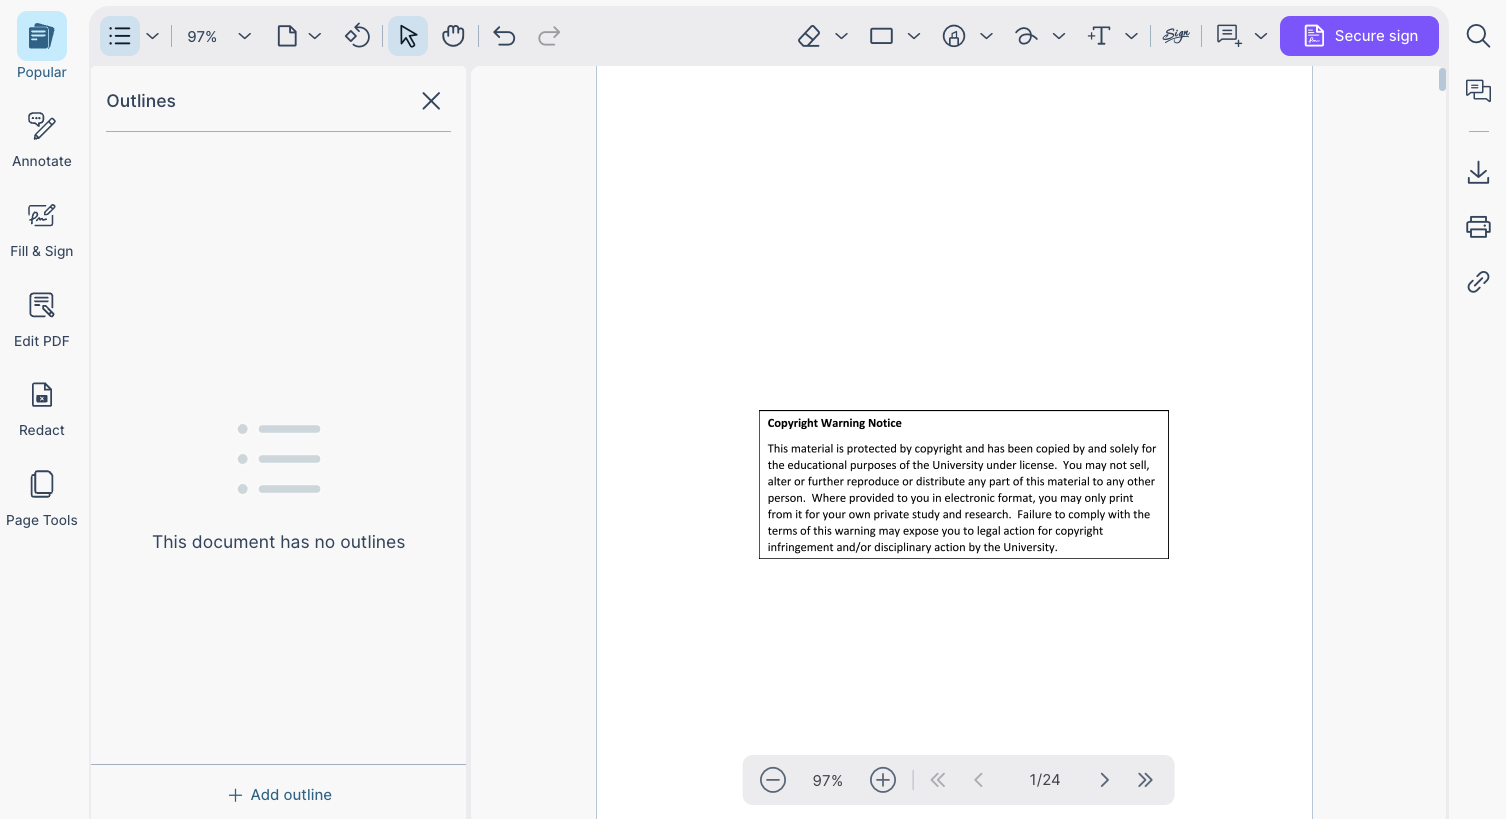Click the Add text tool

pyautogui.click(x=1098, y=35)
